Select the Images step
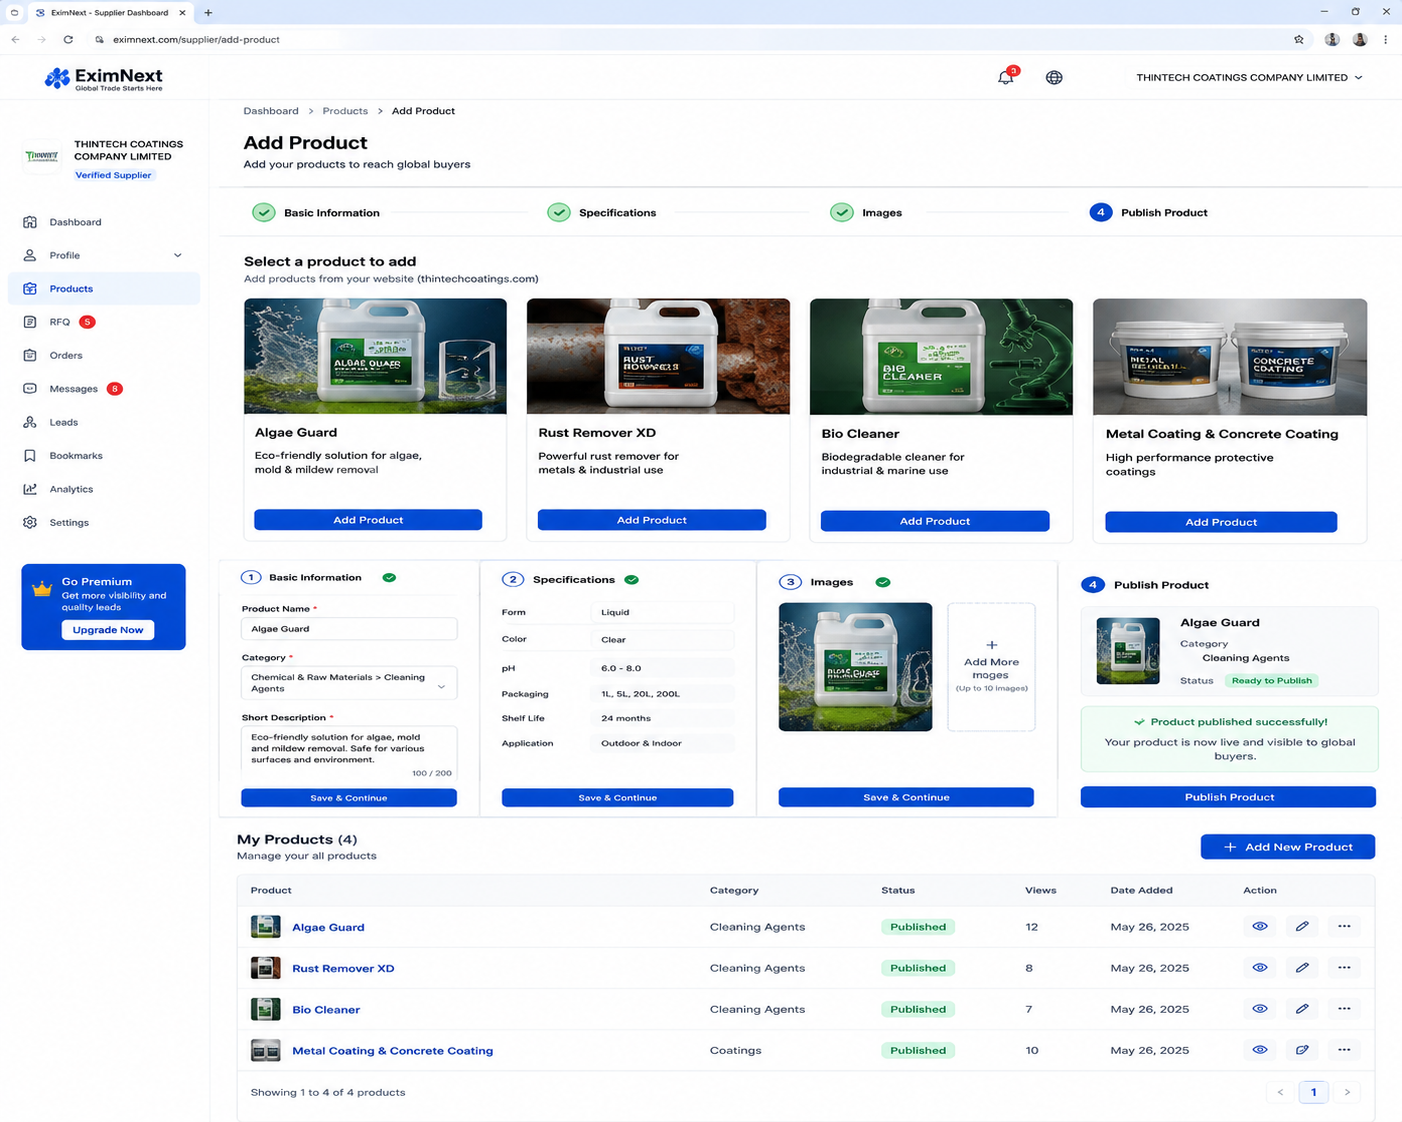This screenshot has height=1122, width=1402. coord(866,213)
